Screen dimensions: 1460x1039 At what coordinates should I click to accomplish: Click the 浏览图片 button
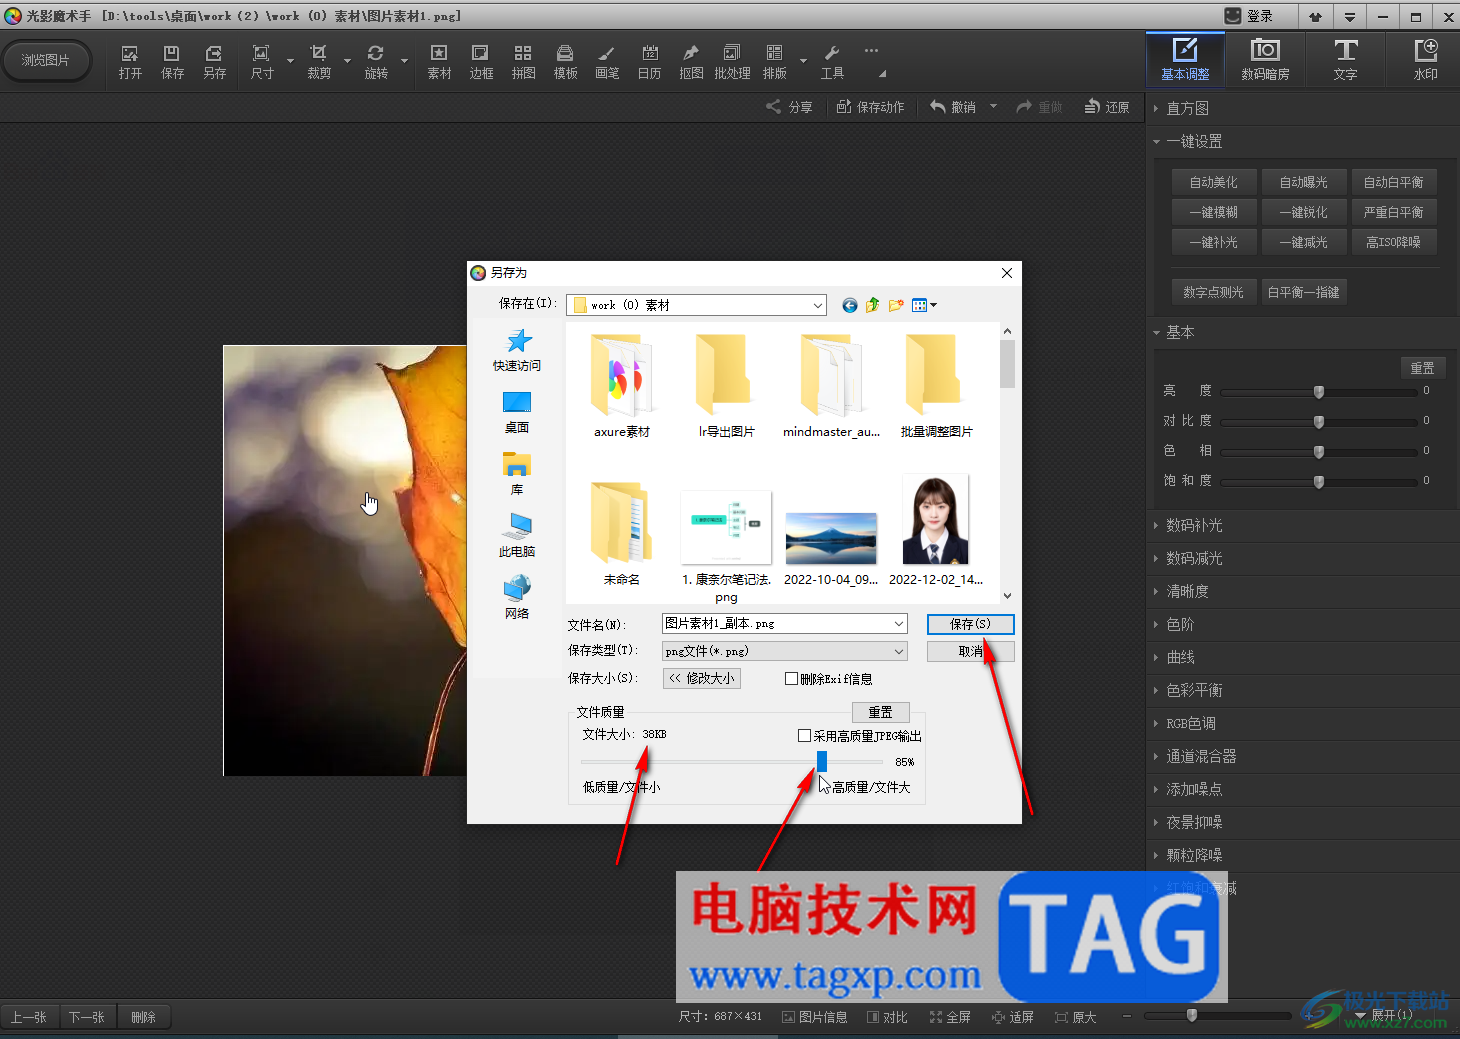[46, 60]
